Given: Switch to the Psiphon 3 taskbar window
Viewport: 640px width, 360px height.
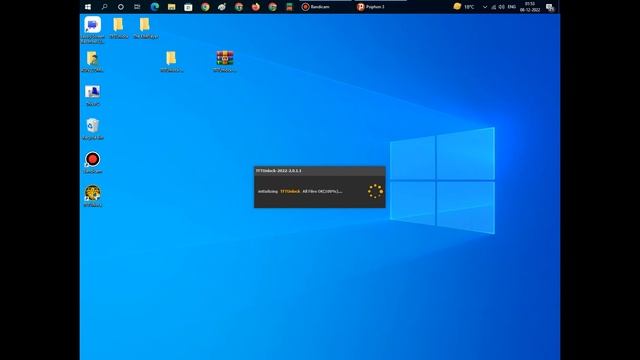Looking at the screenshot, I should click(380, 7).
